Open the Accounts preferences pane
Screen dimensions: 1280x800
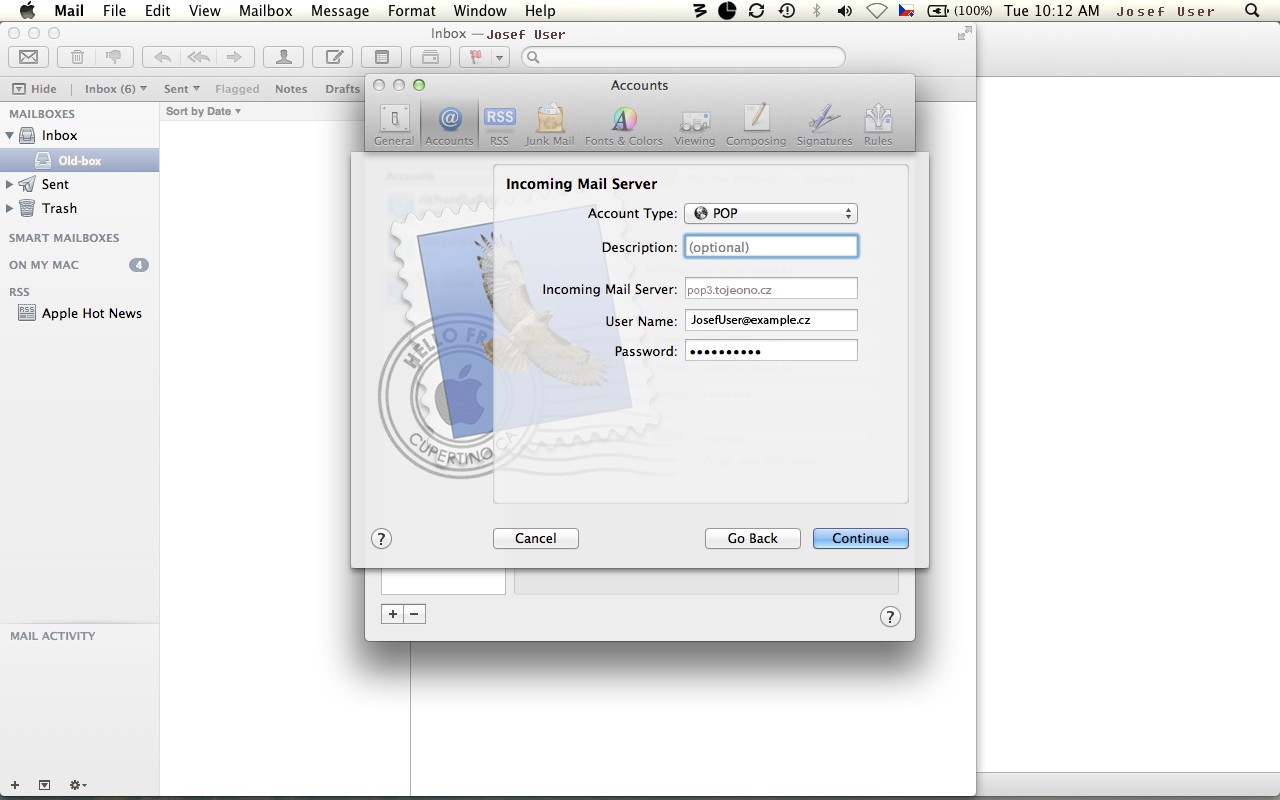tap(449, 125)
